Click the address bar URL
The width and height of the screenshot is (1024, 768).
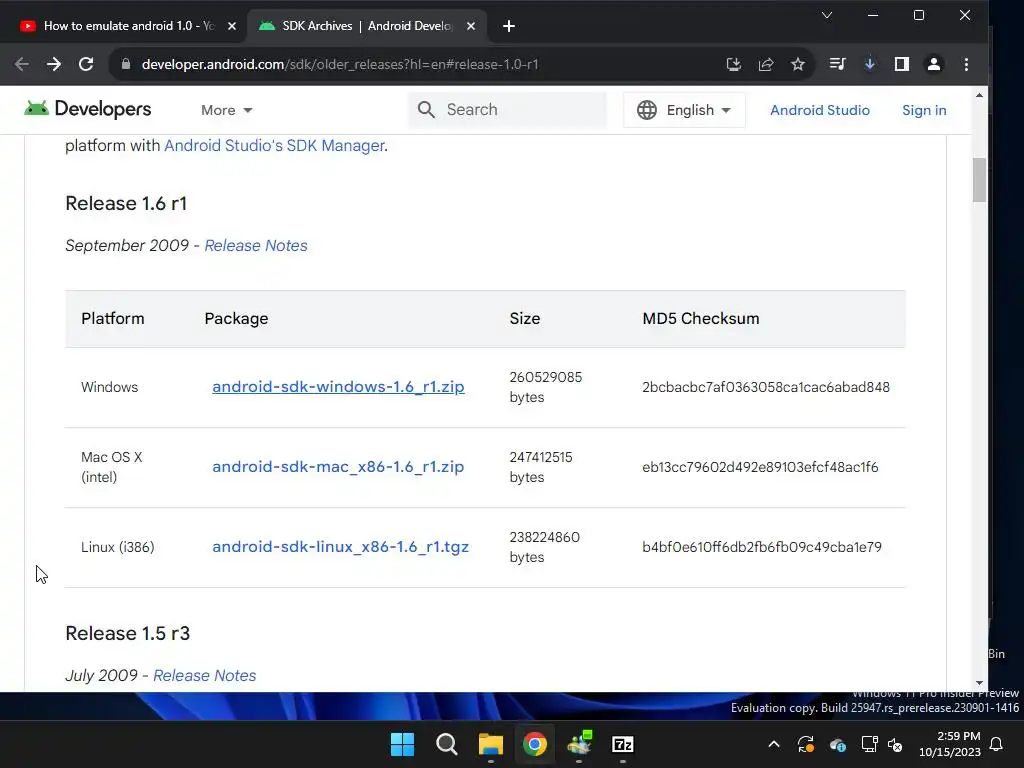(x=340, y=64)
